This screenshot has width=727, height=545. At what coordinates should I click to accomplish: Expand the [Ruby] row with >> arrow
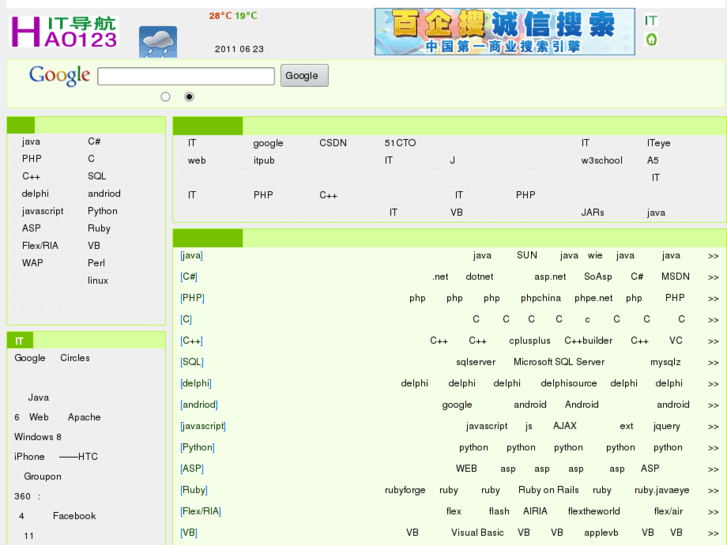coord(713,491)
